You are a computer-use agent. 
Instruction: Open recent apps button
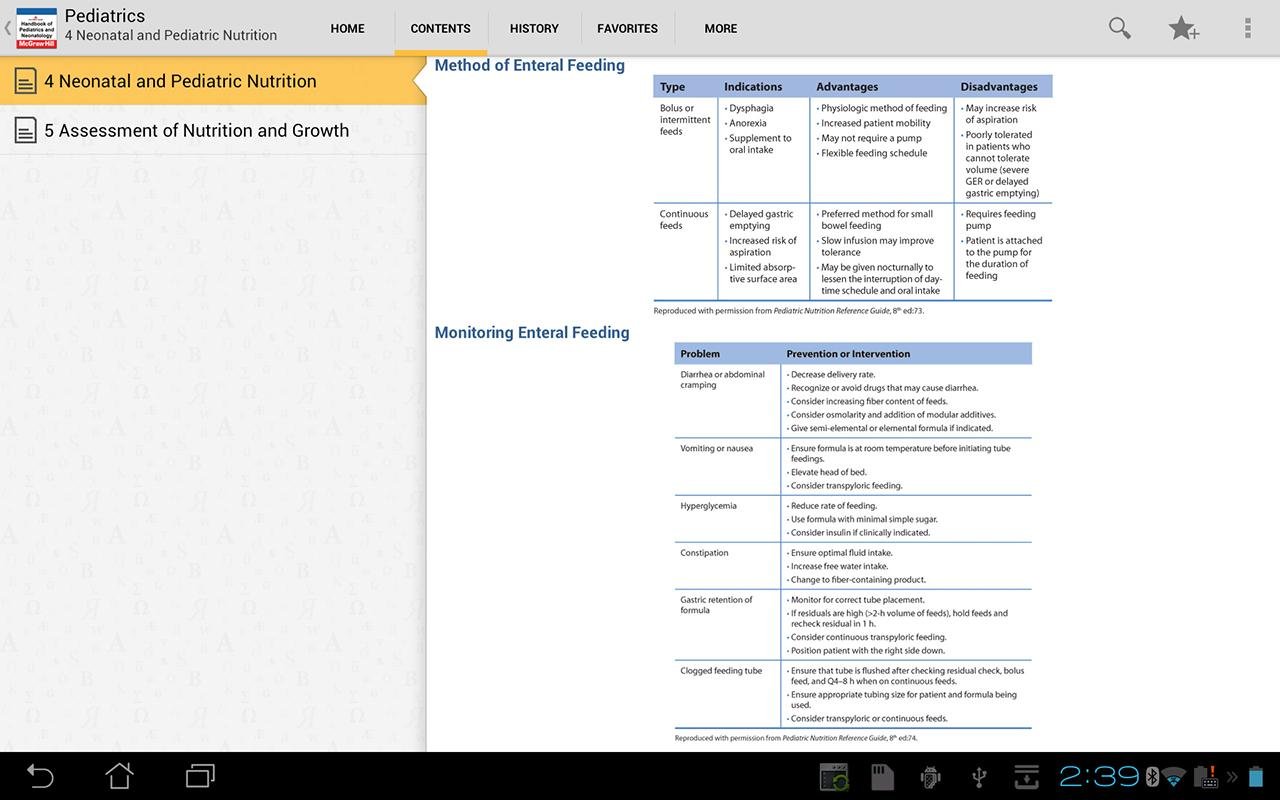(x=200, y=776)
